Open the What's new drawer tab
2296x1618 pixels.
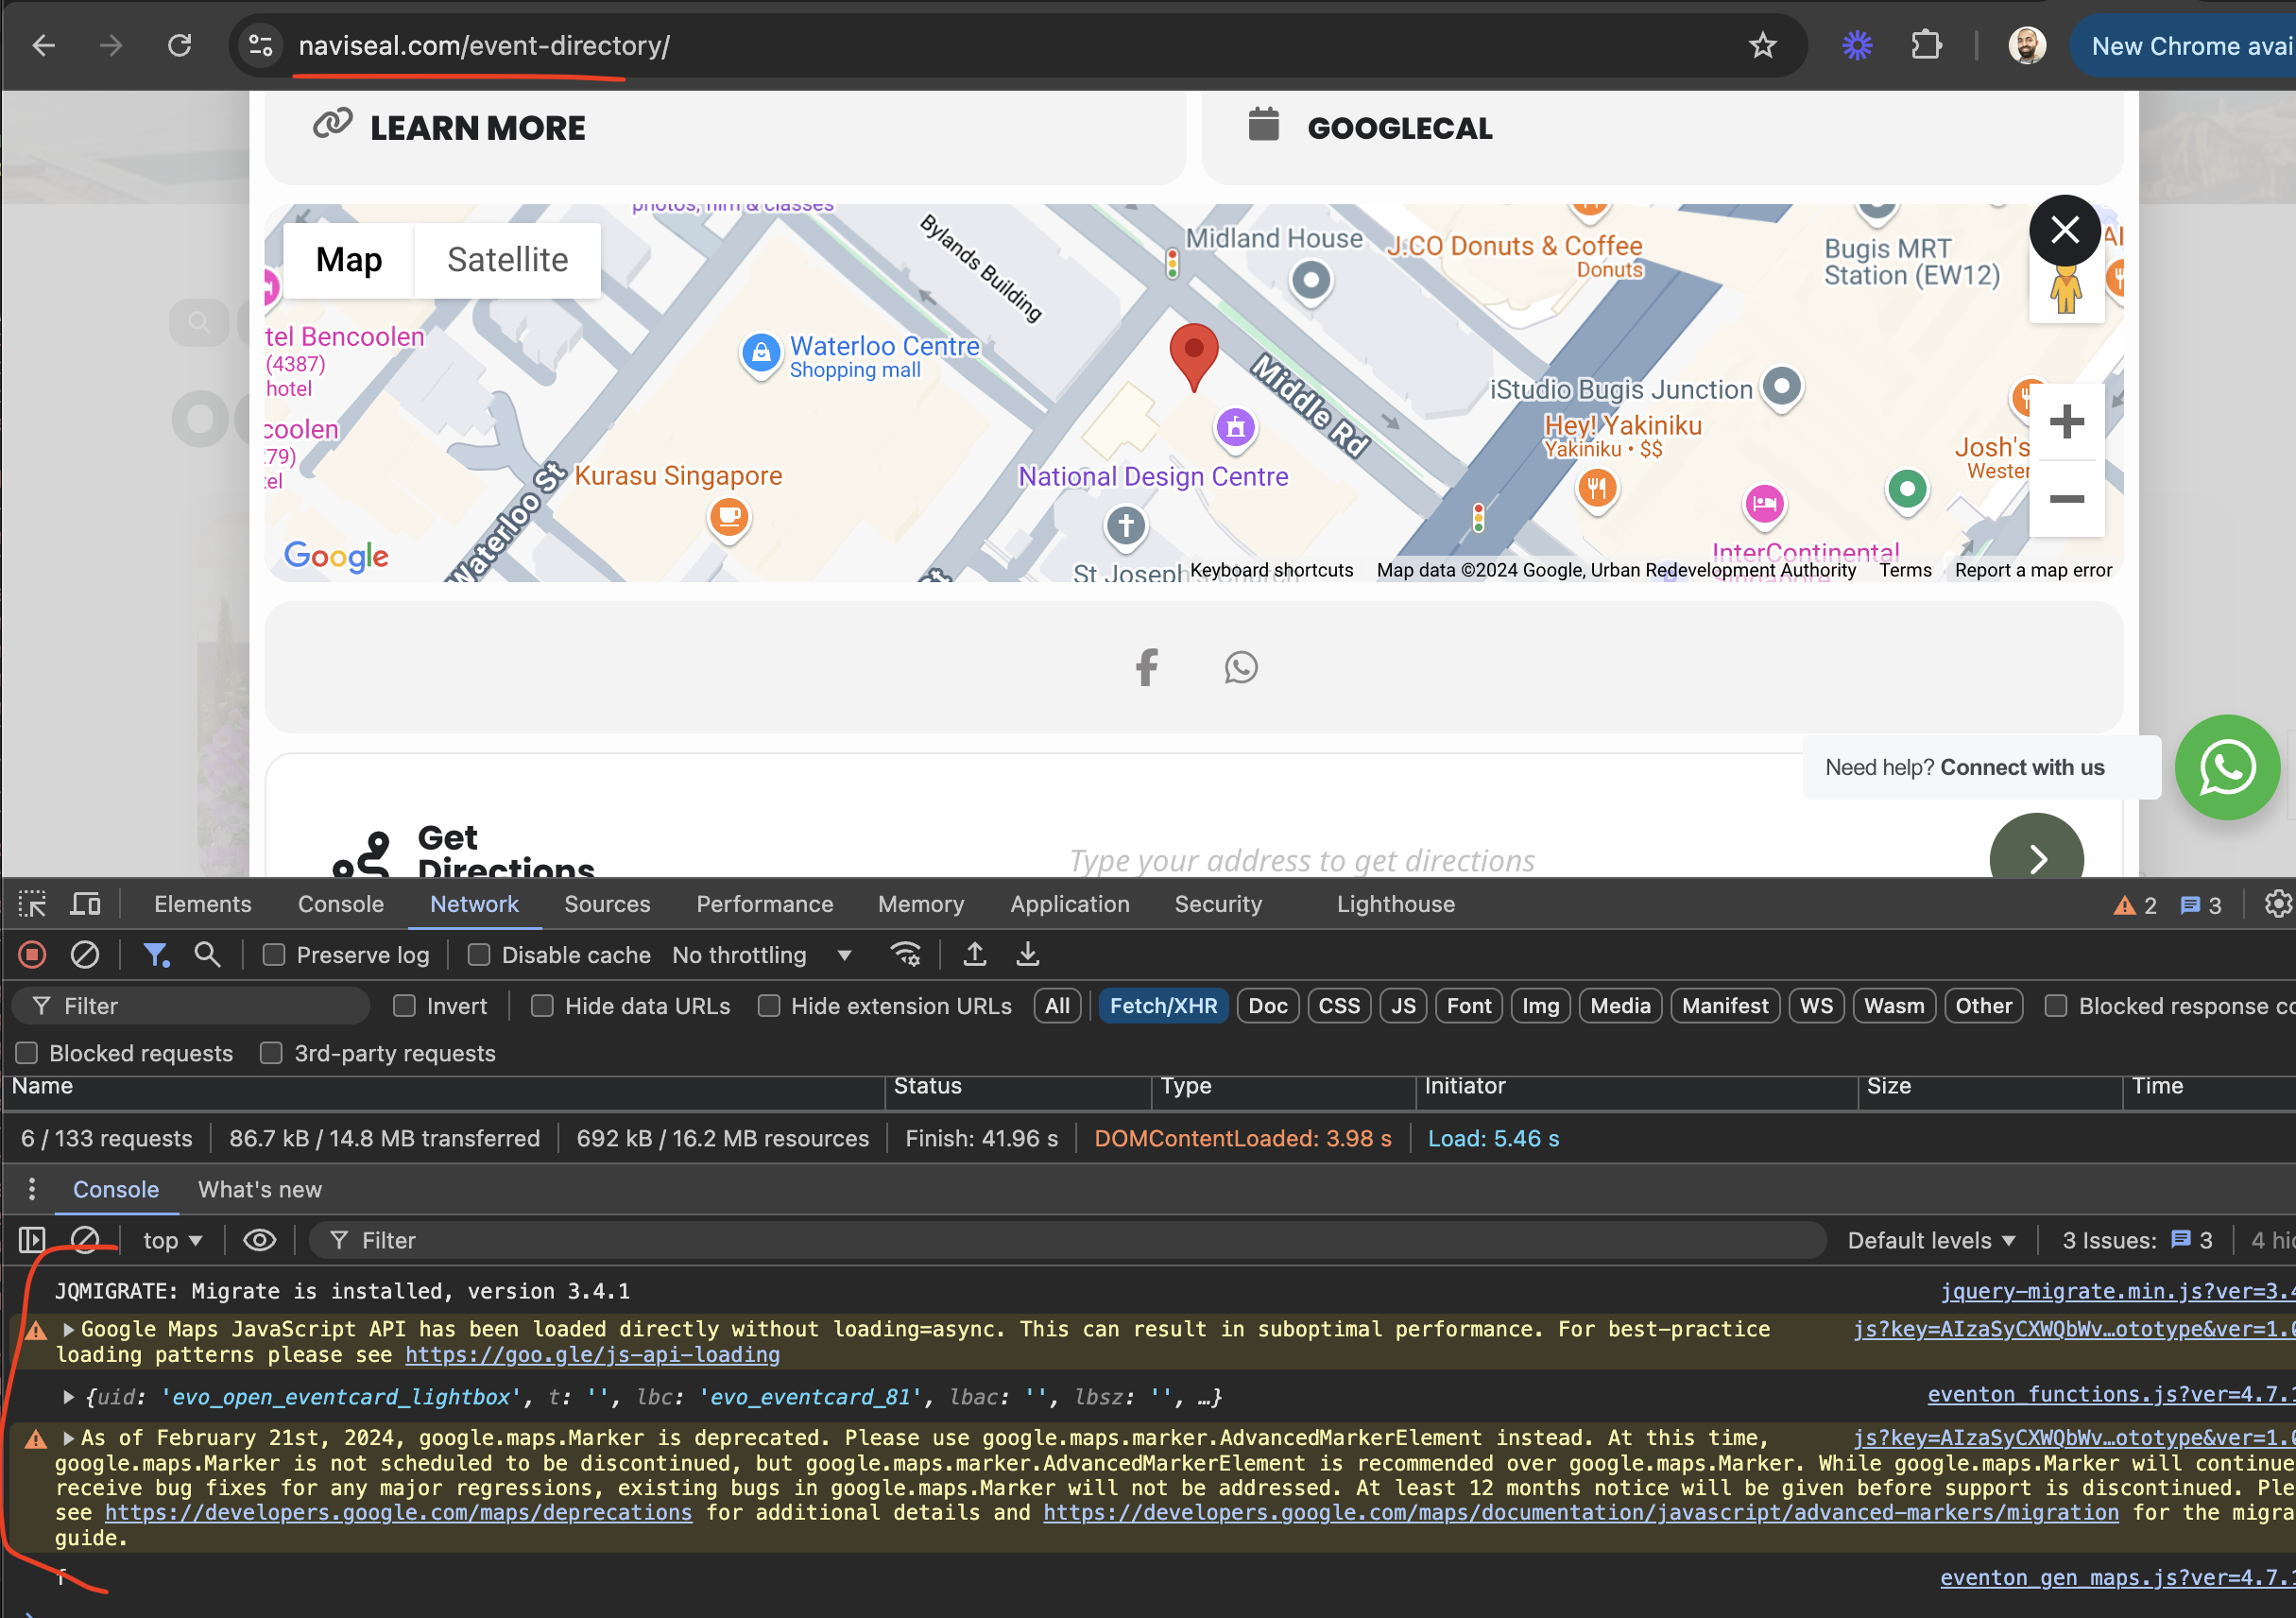pos(259,1190)
